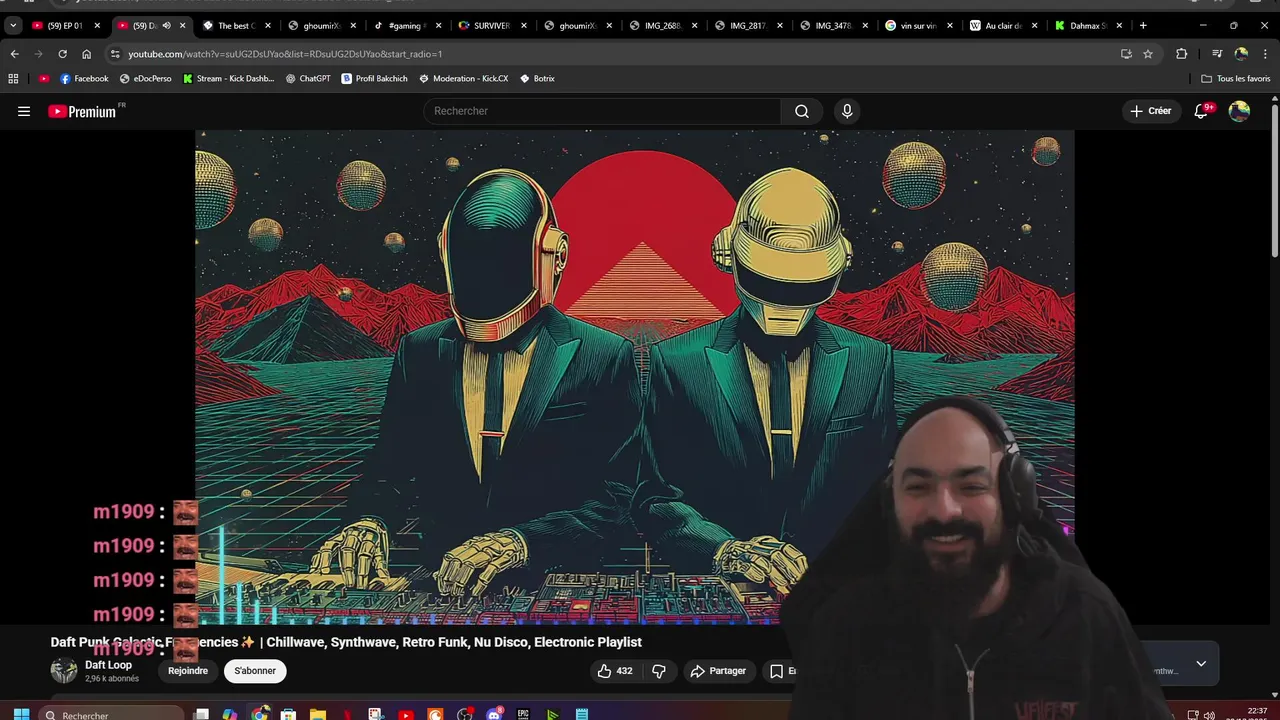Open Task View on taskbar

201,714
